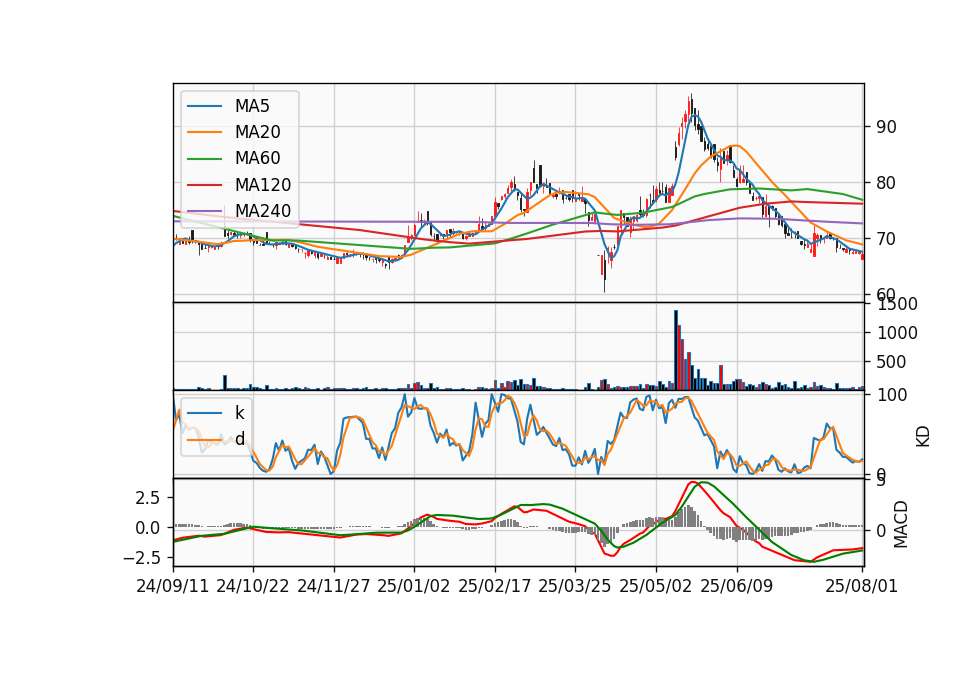
Task: Click the k legend label in KD panel
Action: (239, 413)
